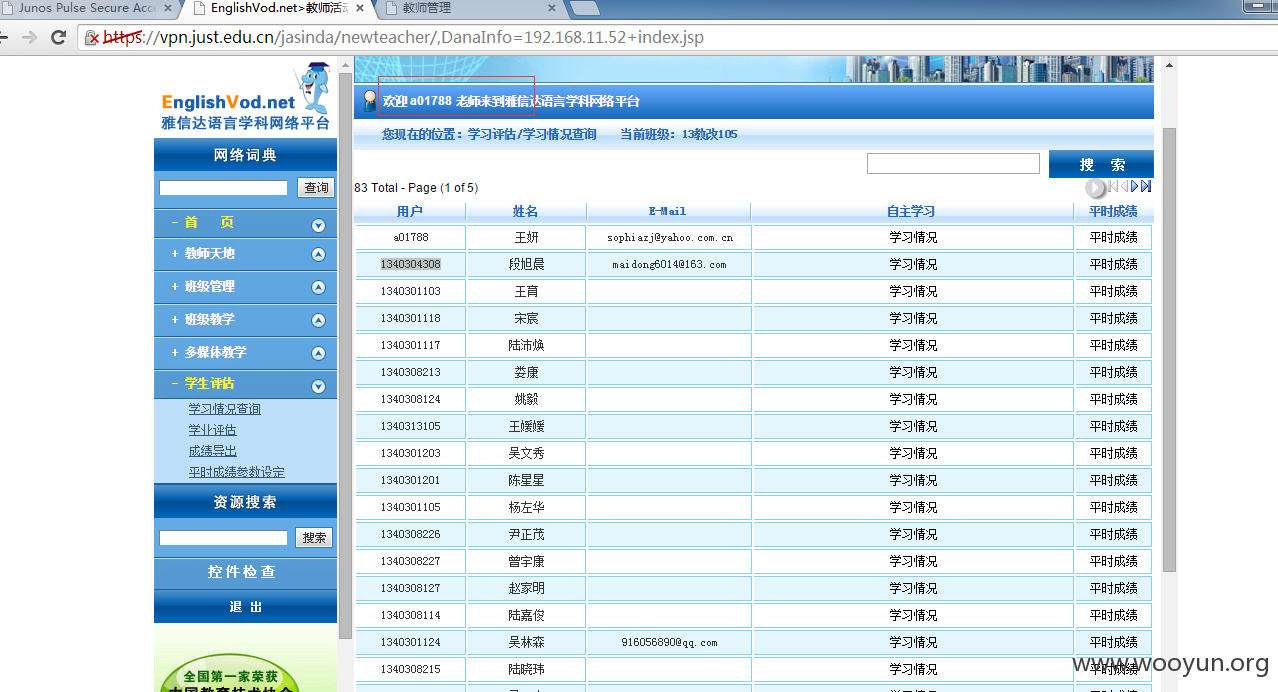Screen dimensions: 1278x692
Task: Go to the next page of results
Action: 1135,186
